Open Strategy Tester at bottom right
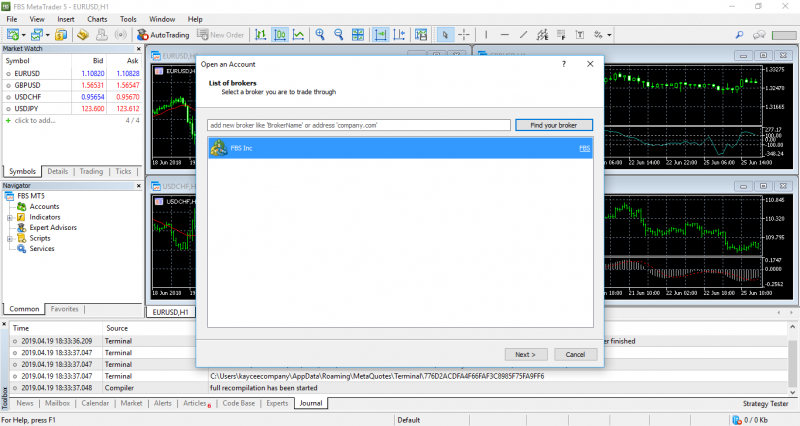This screenshot has height=426, width=800. tap(765, 404)
